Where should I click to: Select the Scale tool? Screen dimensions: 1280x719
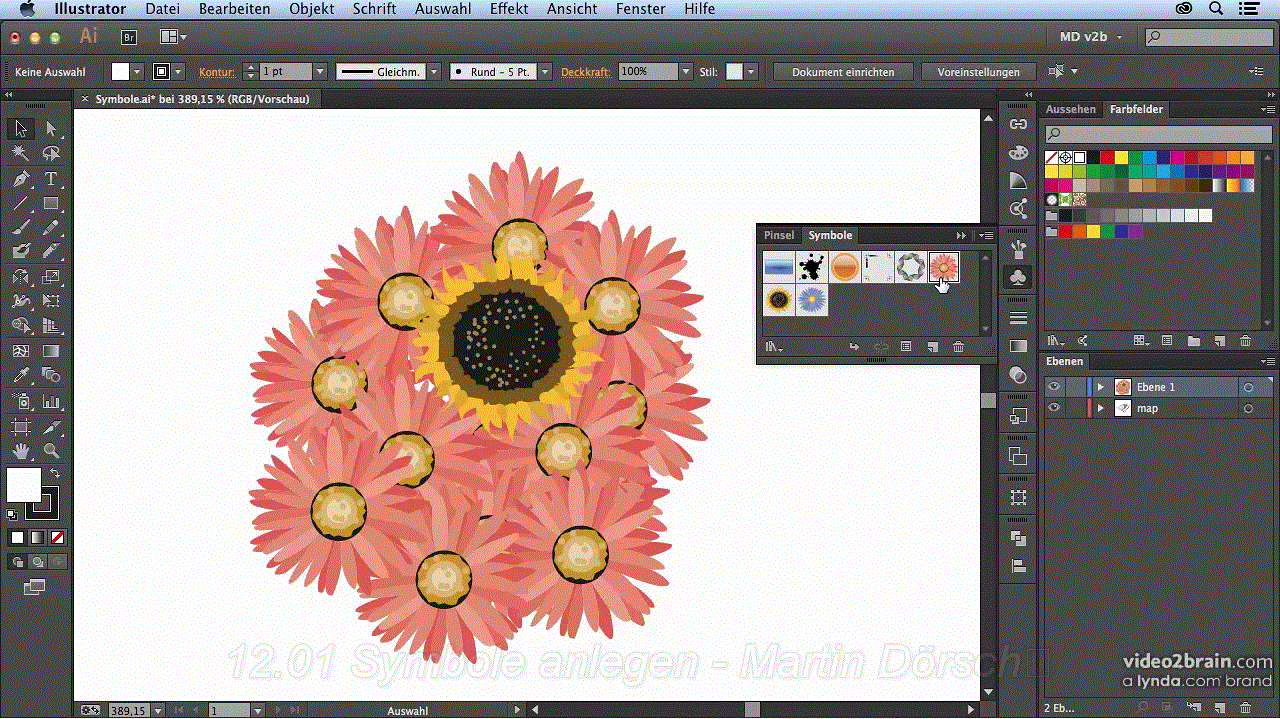click(x=51, y=277)
